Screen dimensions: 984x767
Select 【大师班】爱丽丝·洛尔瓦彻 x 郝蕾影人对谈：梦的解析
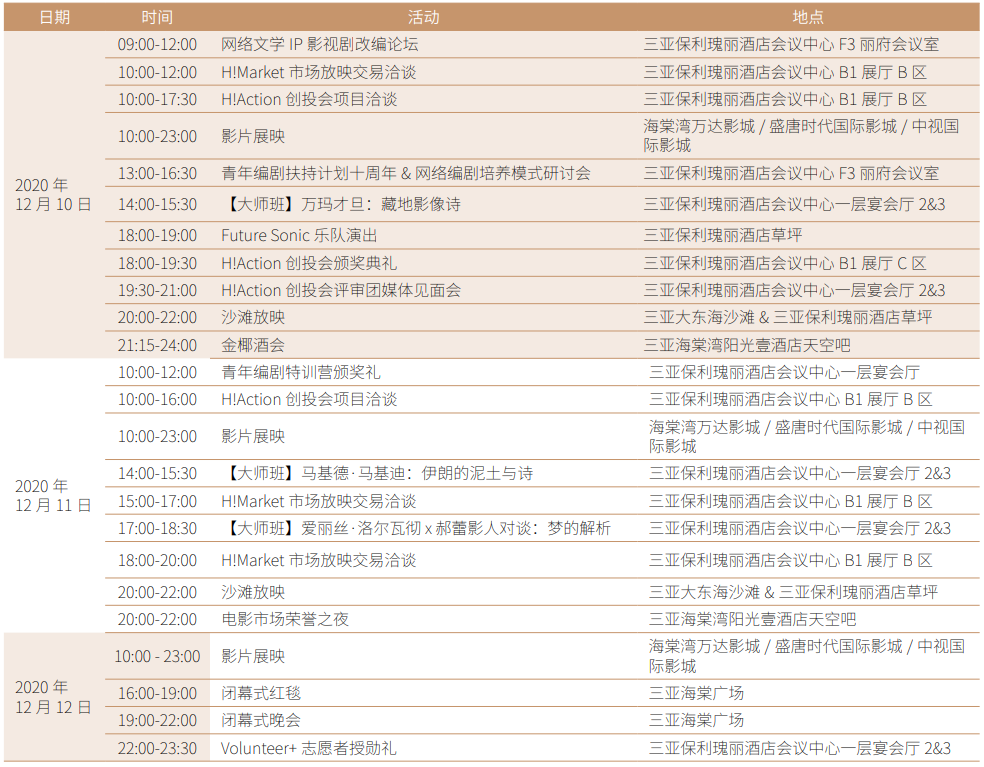(x=417, y=528)
